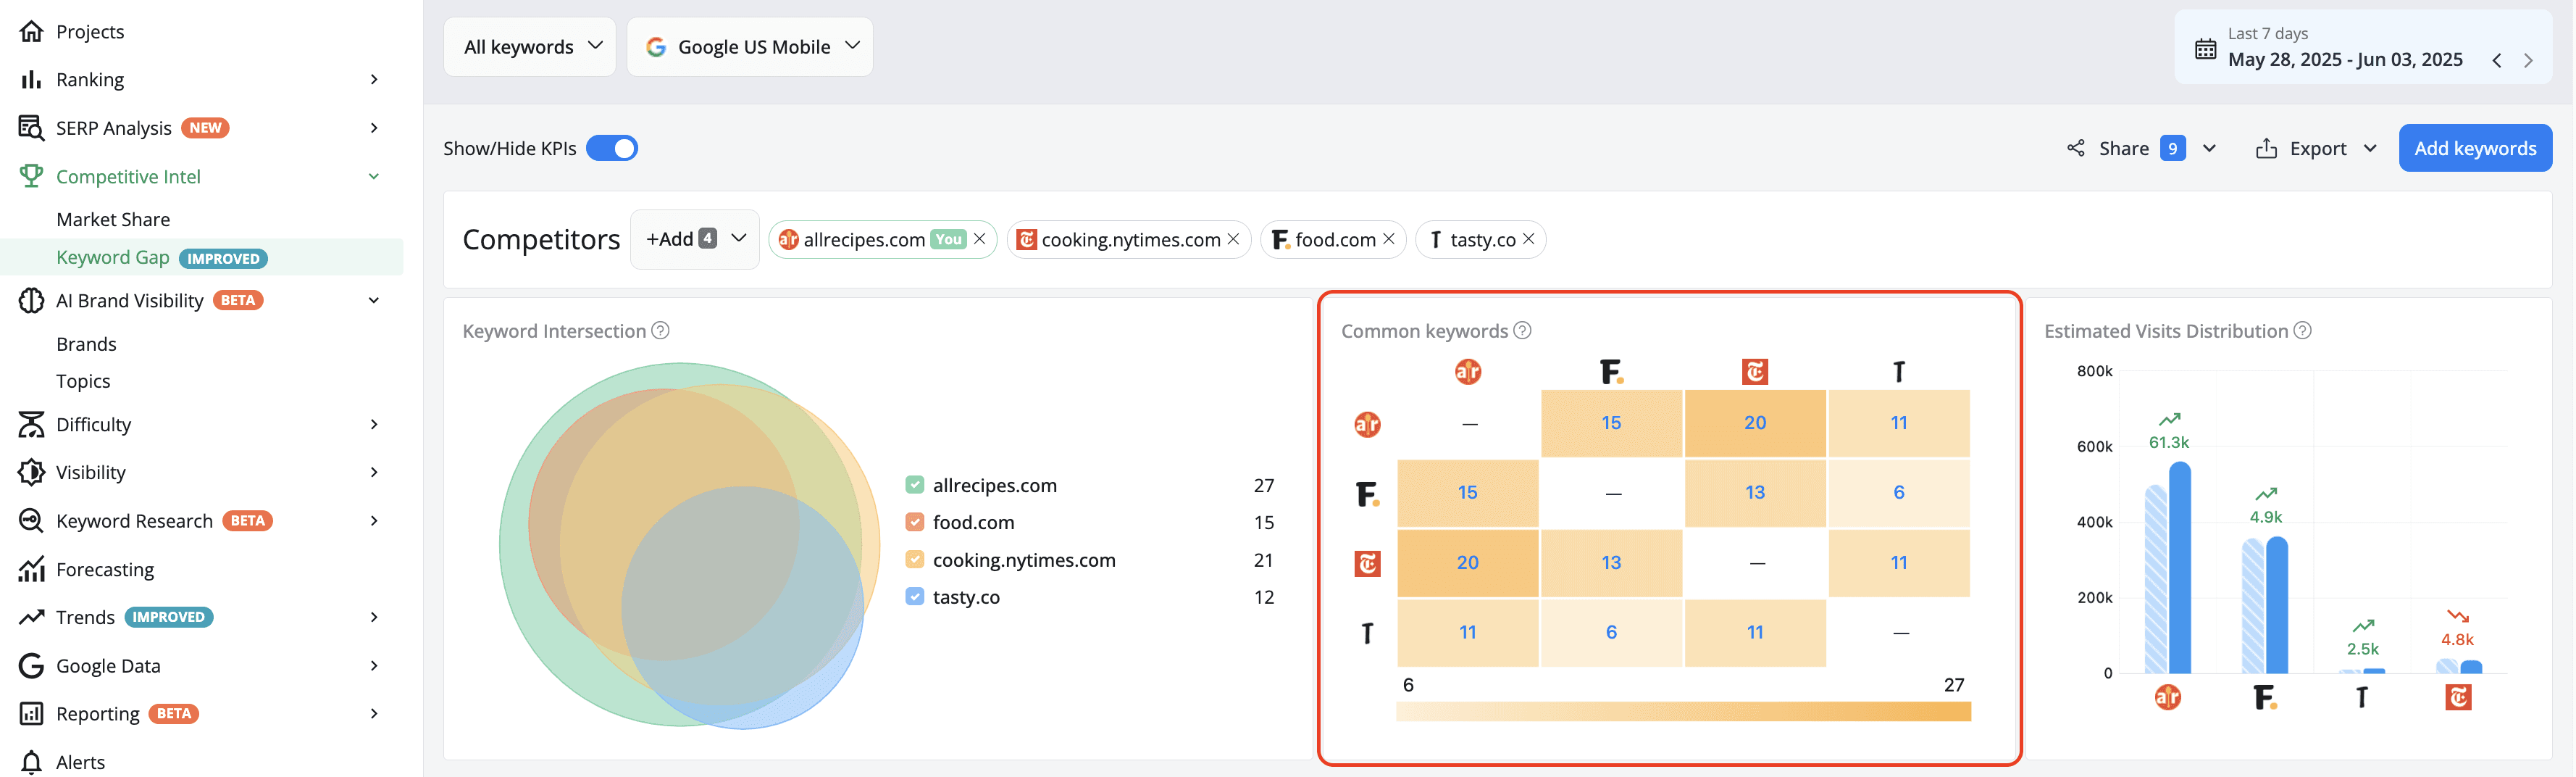Click the Ranking bar chart icon
Viewport: 2576px width, 777px height.
tap(31, 79)
